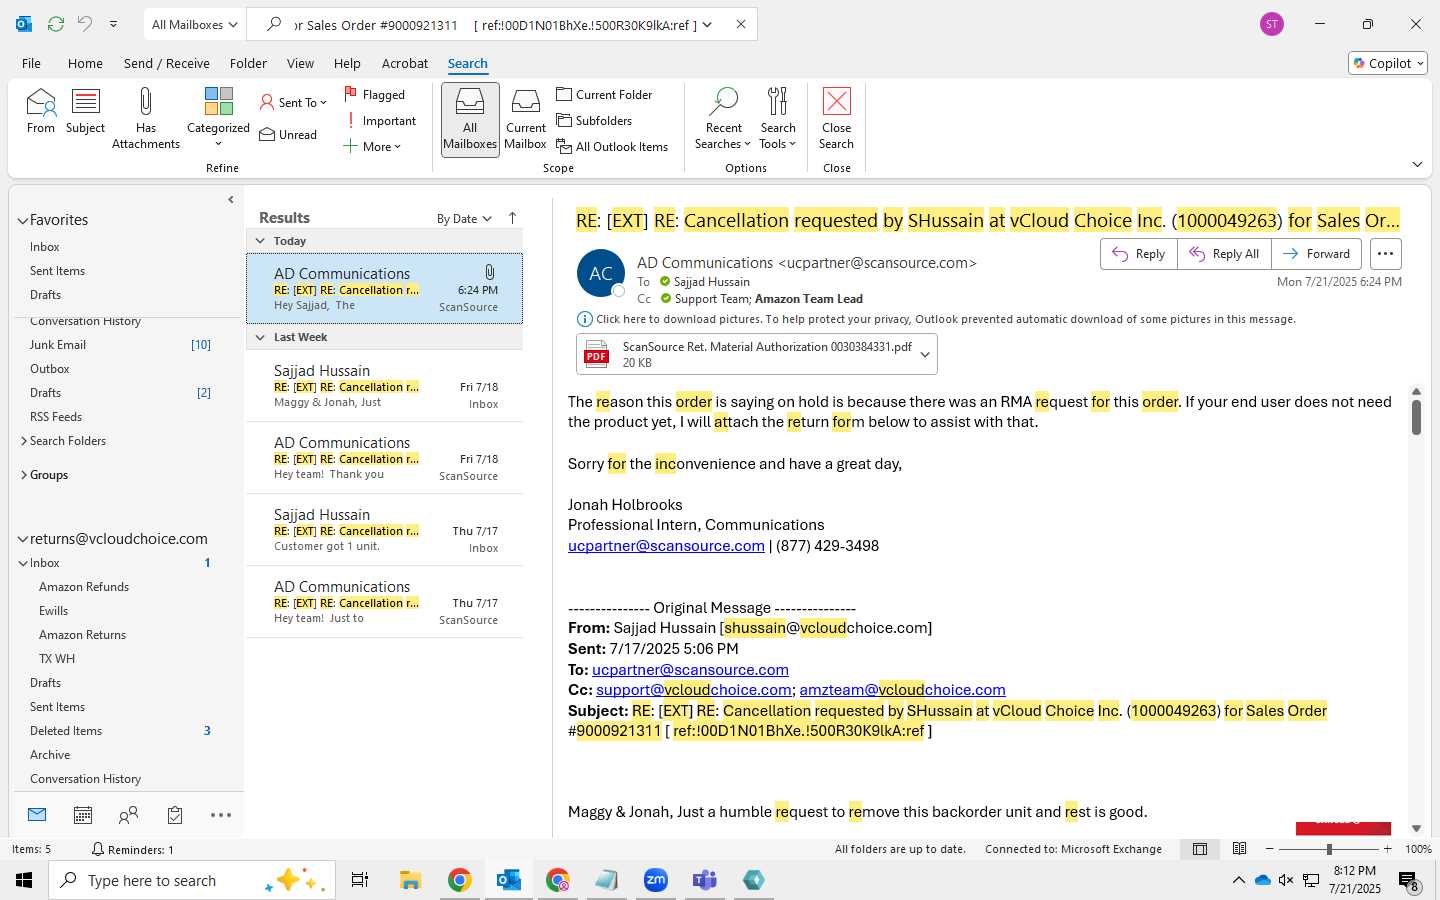Switch to the Acrobat tab
Screen dimensions: 1440x900
[x=405, y=63]
